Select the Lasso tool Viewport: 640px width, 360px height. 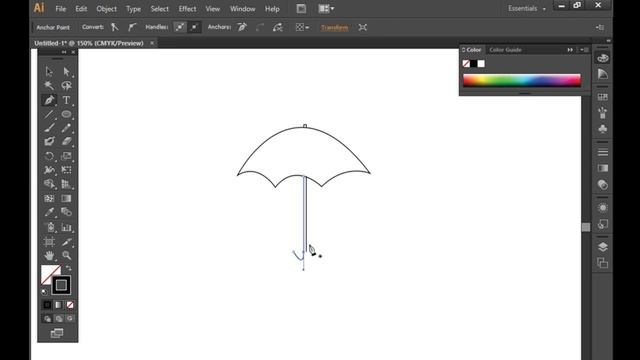click(x=66, y=86)
